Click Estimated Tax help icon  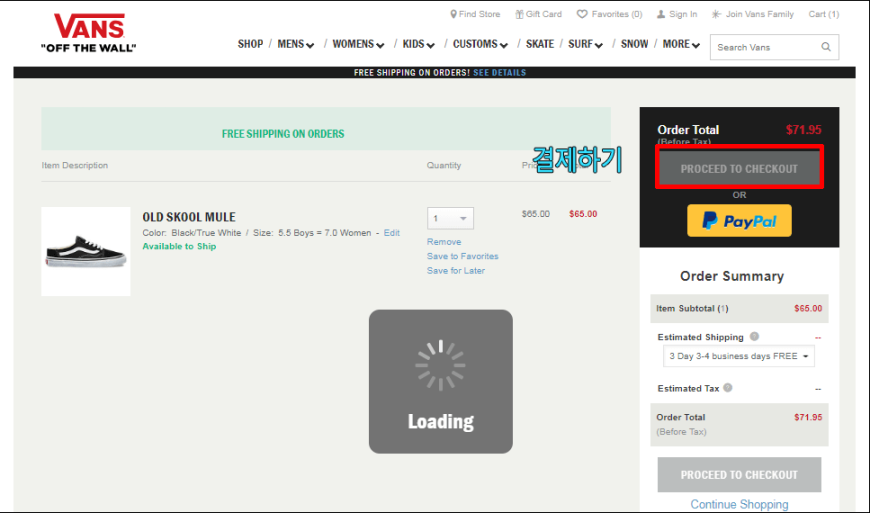727,388
